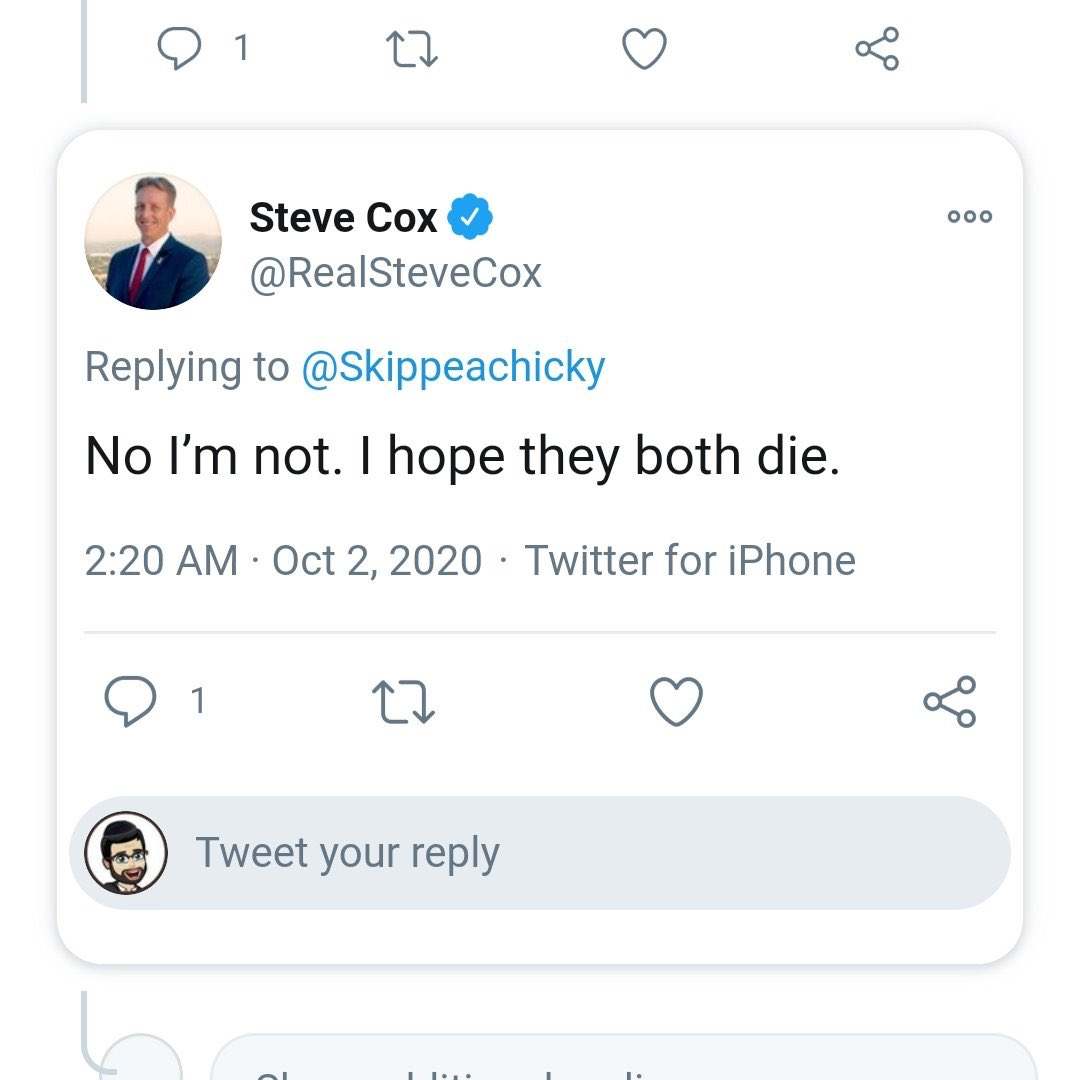The width and height of the screenshot is (1080, 1080).
Task: Open reply count 1 on Steve Cox tweet
Action: [x=198, y=701]
